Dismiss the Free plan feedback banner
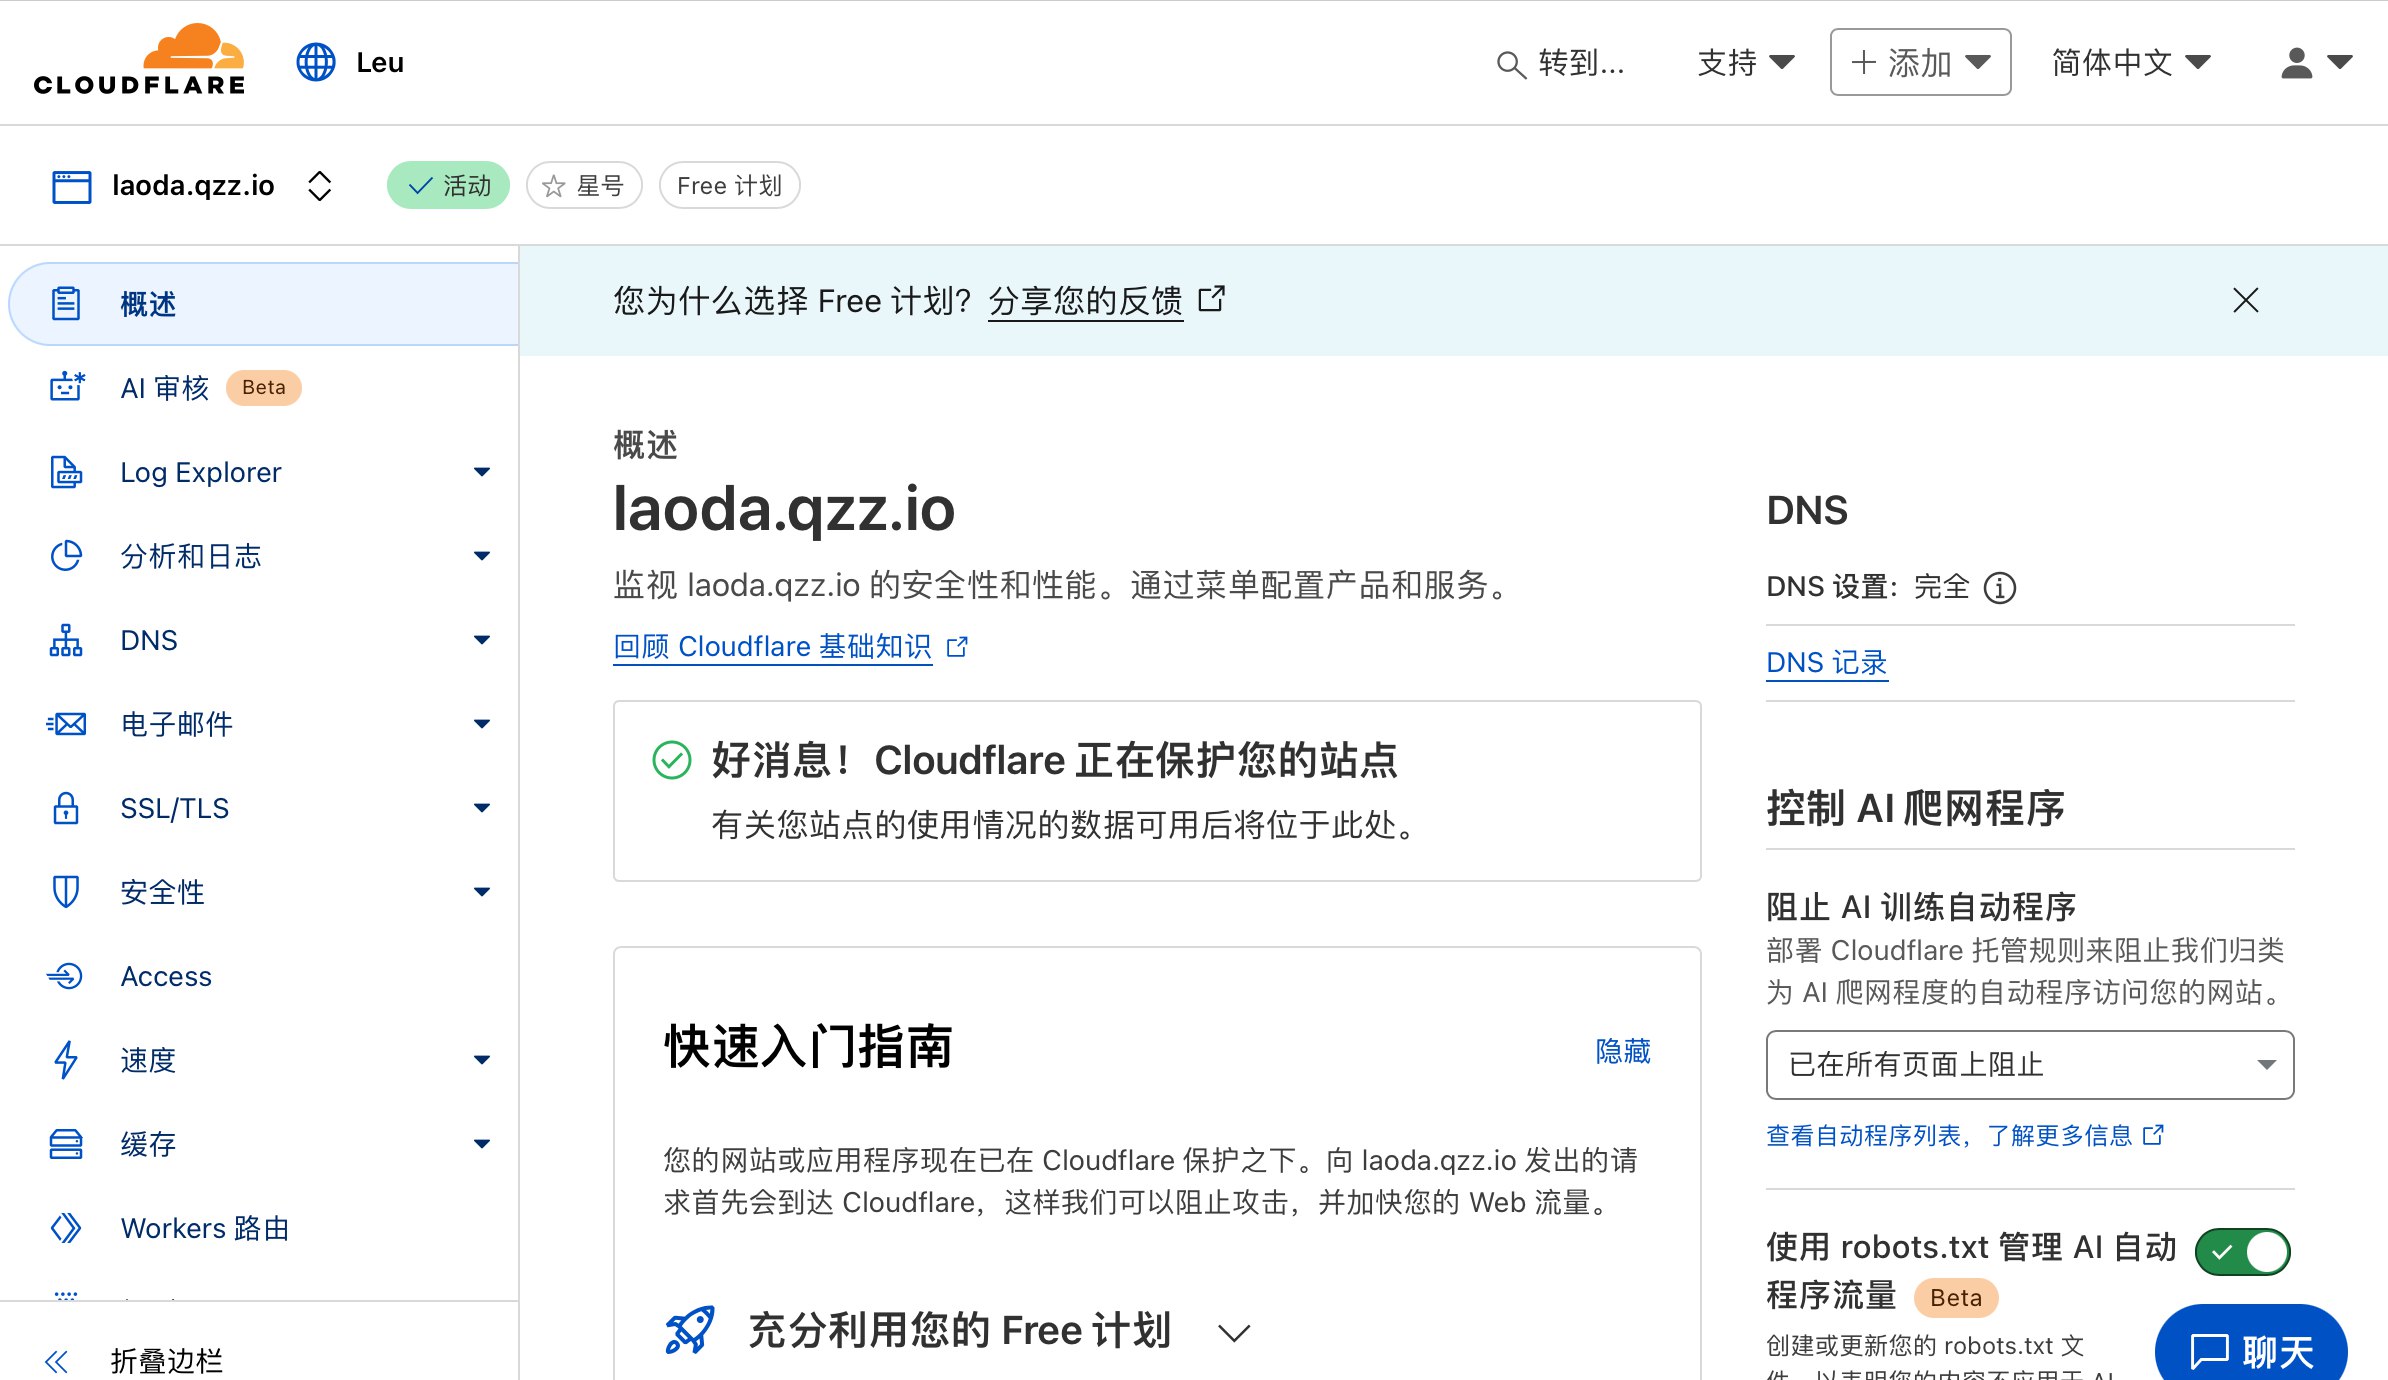The width and height of the screenshot is (2388, 1380). coord(2246,300)
